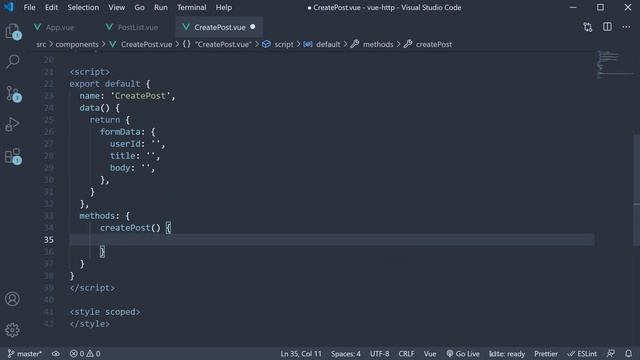Click the closing script tag

click(x=92, y=288)
